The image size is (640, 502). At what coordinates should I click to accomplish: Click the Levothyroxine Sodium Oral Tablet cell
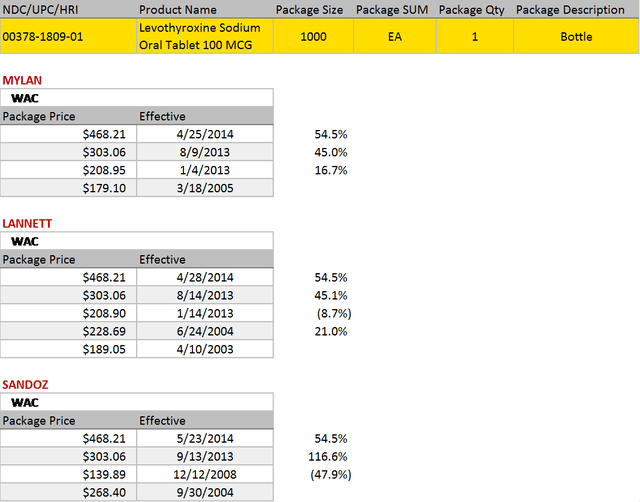205,36
